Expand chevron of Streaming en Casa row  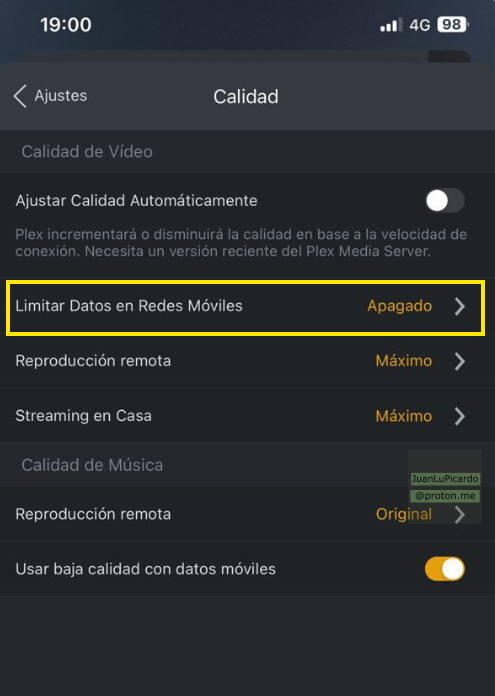pyautogui.click(x=460, y=416)
